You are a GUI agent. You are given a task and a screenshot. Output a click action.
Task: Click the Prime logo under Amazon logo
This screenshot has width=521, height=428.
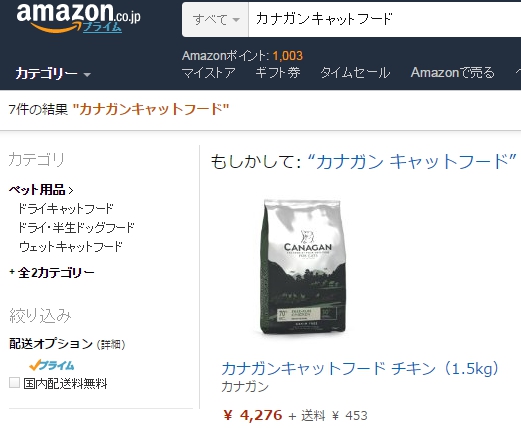click(x=102, y=27)
